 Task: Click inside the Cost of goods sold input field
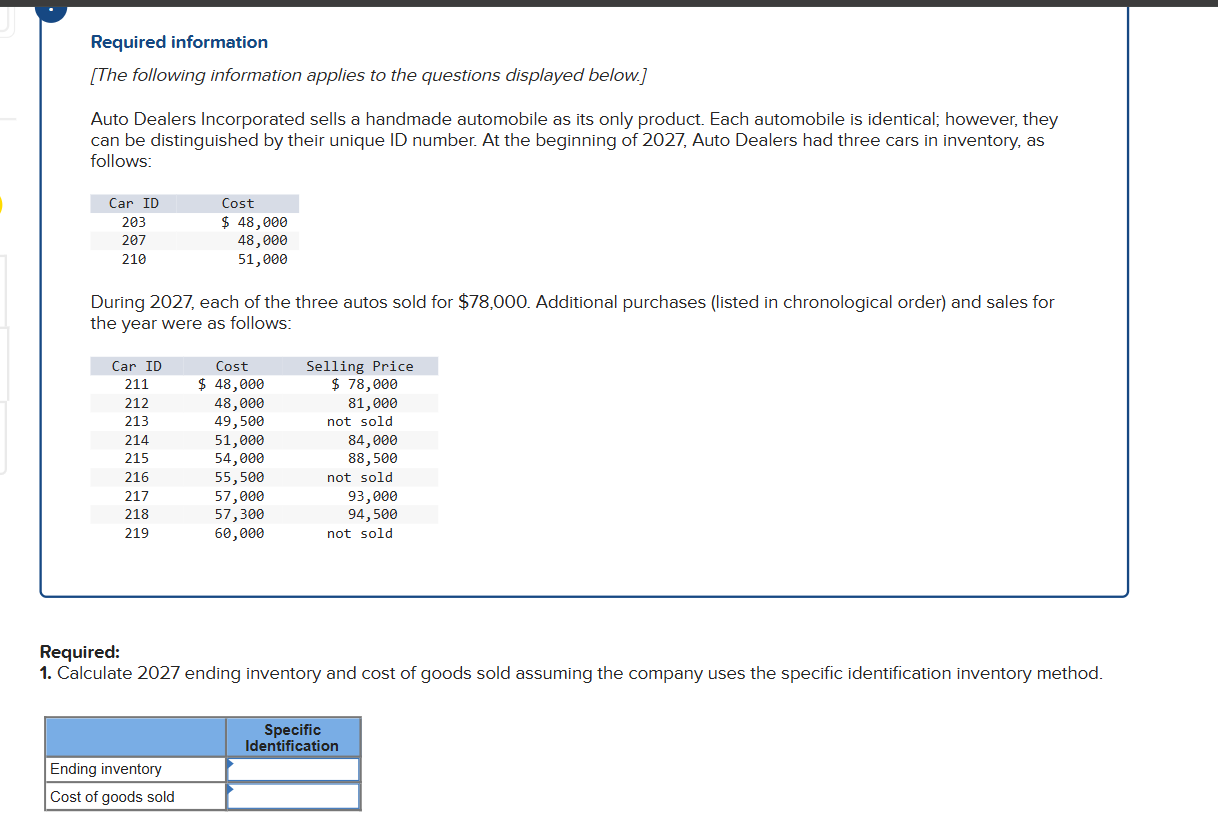point(295,795)
